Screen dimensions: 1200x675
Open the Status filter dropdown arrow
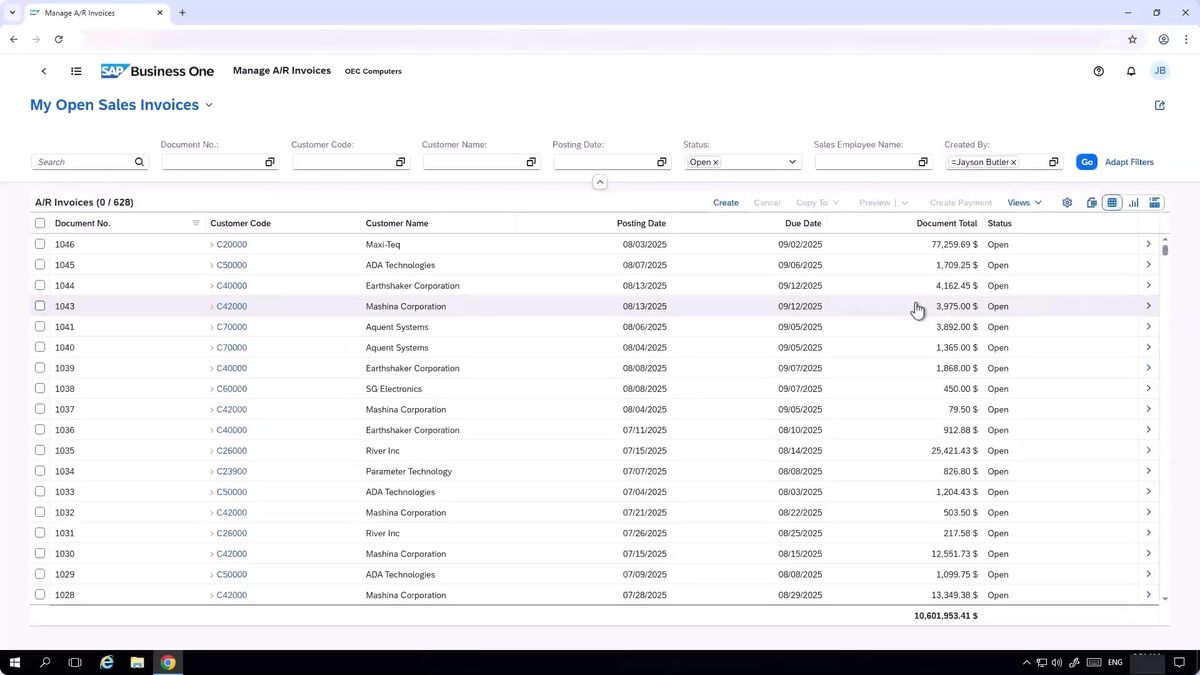point(792,162)
